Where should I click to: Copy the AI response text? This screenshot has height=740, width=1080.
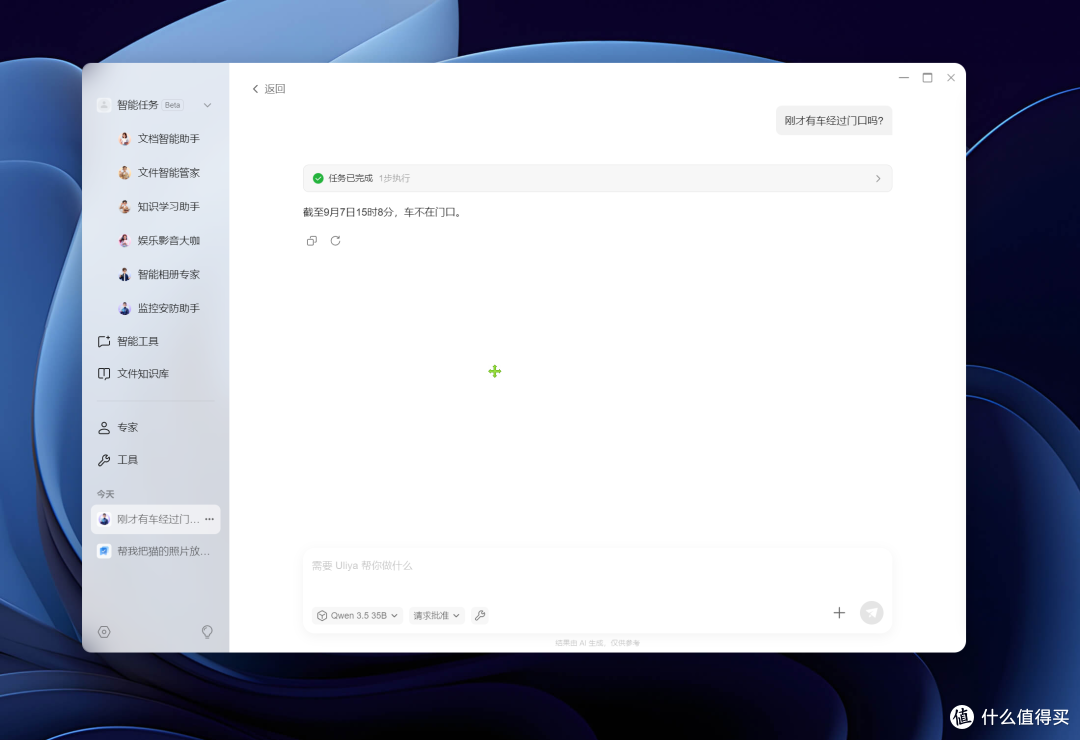point(312,240)
